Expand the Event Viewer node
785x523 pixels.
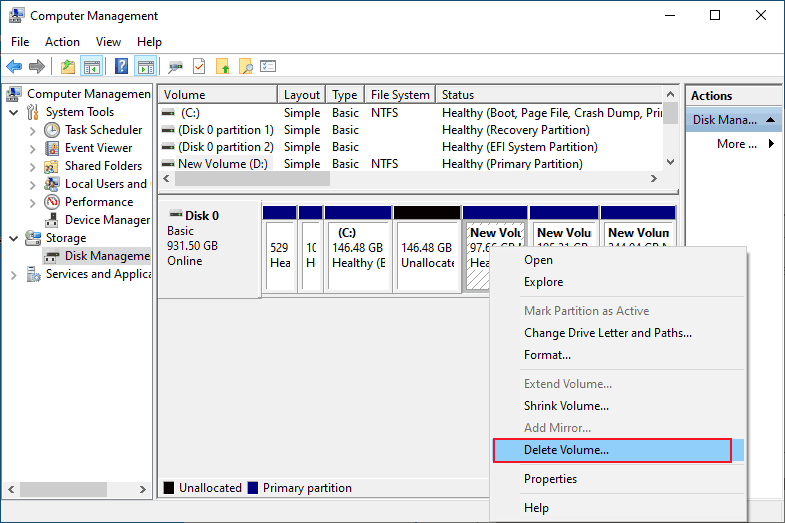(33, 149)
